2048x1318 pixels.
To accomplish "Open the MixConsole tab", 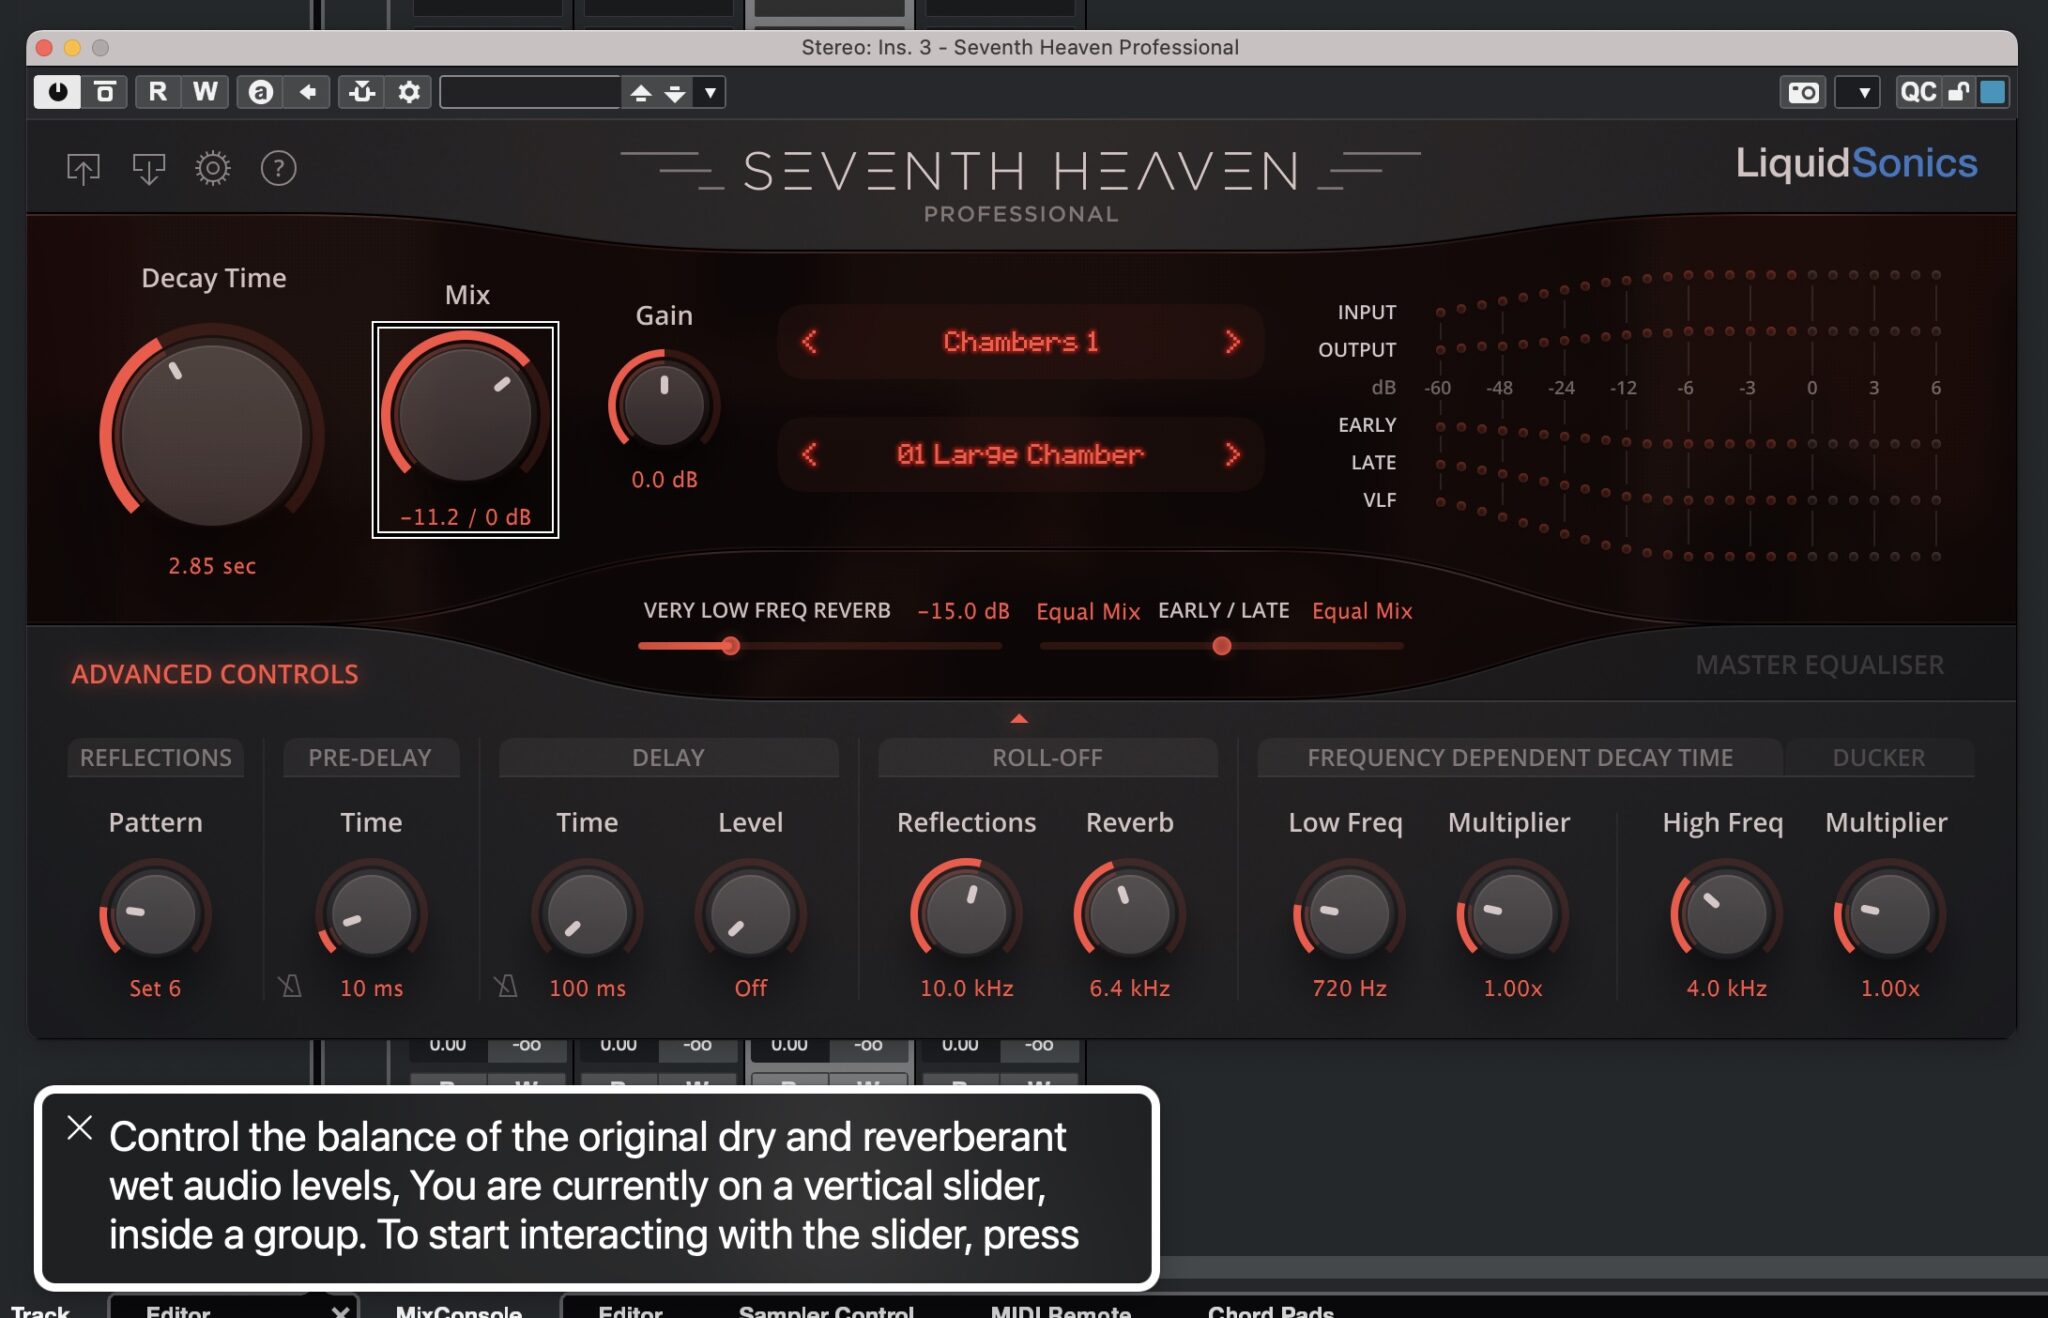I will [x=458, y=1310].
